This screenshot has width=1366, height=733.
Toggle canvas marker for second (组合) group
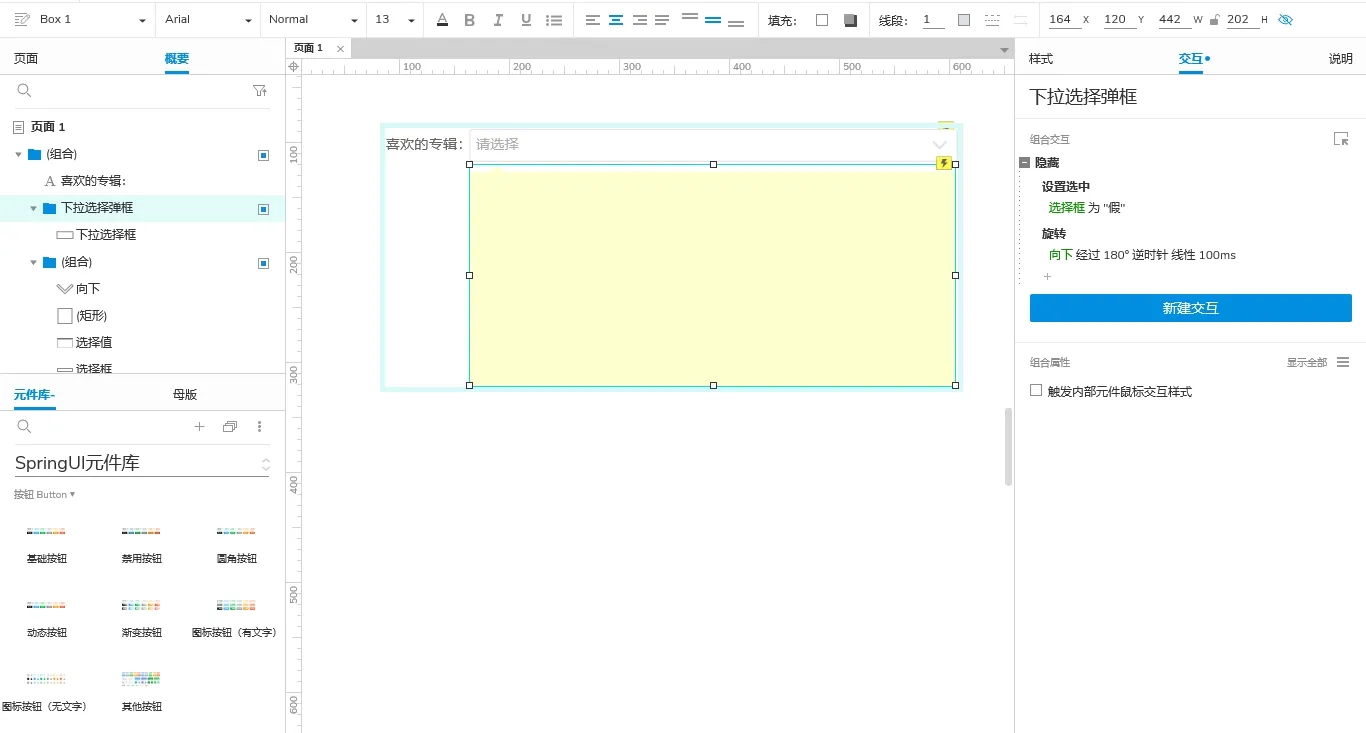tap(264, 263)
